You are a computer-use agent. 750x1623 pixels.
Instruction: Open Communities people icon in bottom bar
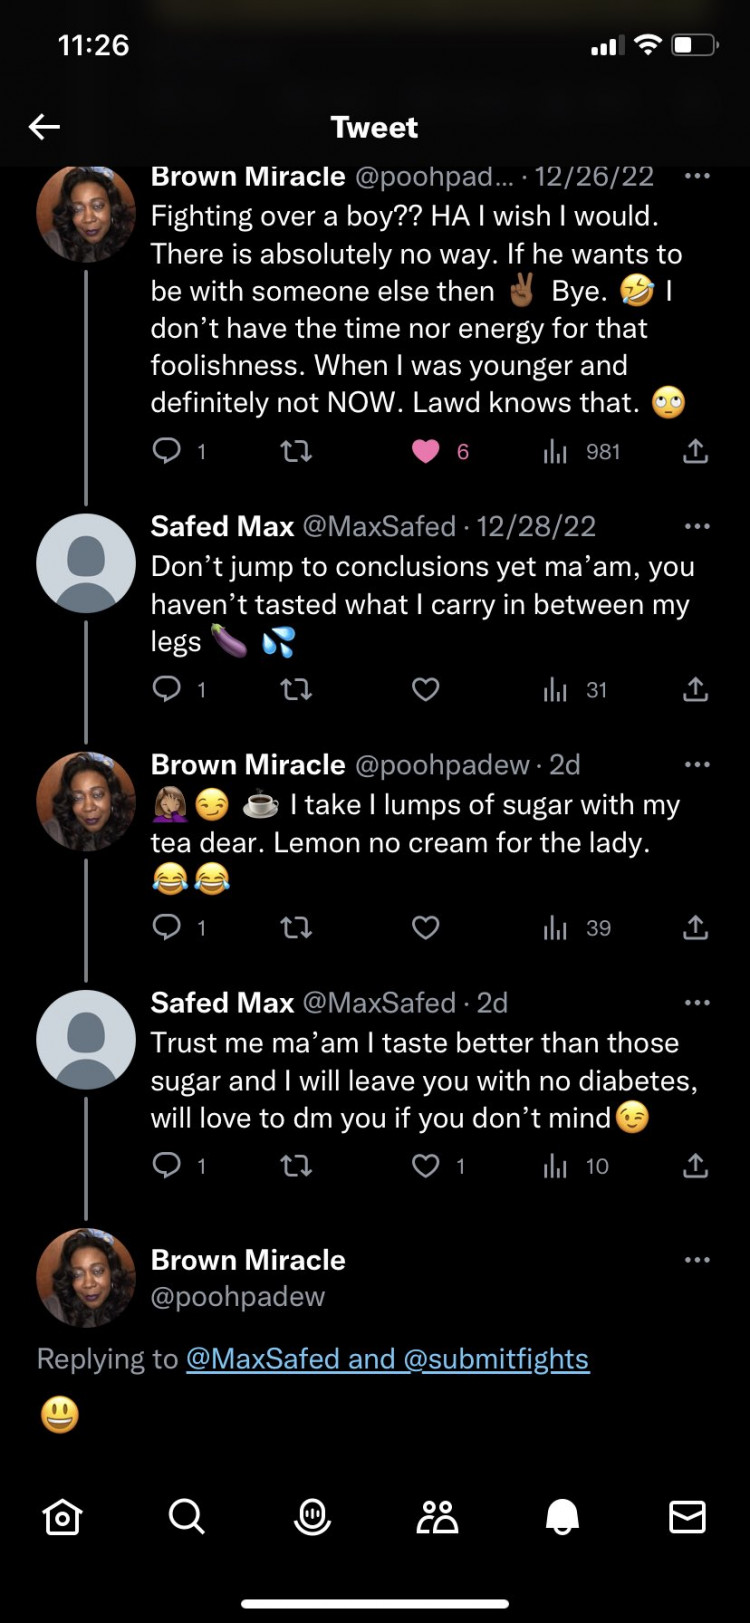[x=437, y=1517]
